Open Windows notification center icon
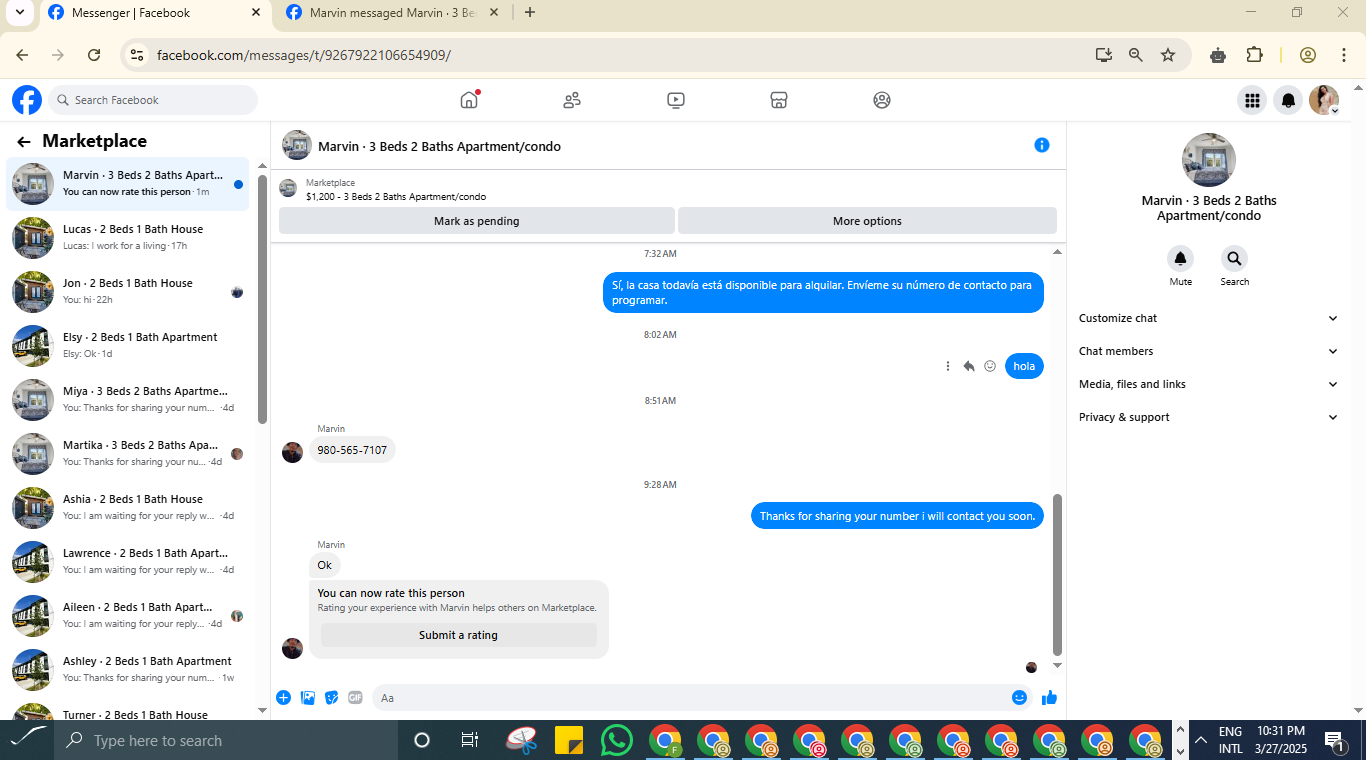 (1334, 741)
